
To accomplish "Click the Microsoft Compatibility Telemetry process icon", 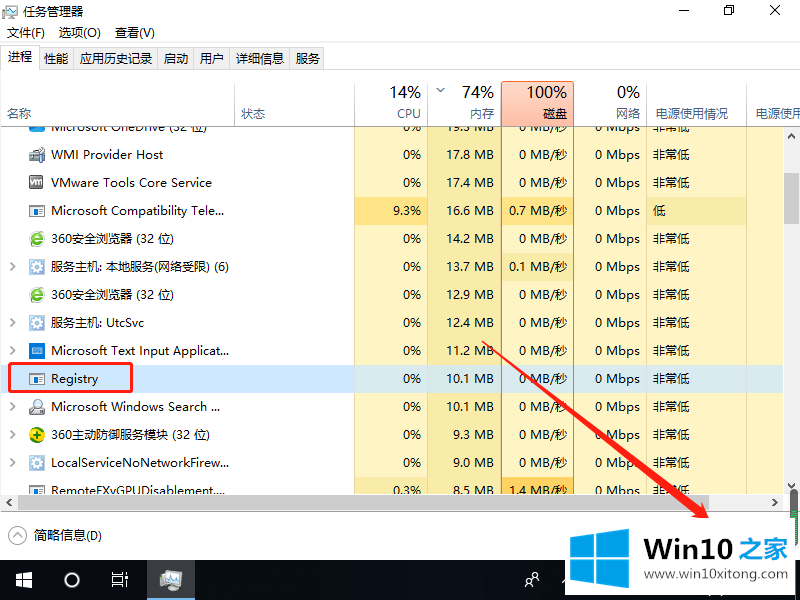I will pos(36,211).
